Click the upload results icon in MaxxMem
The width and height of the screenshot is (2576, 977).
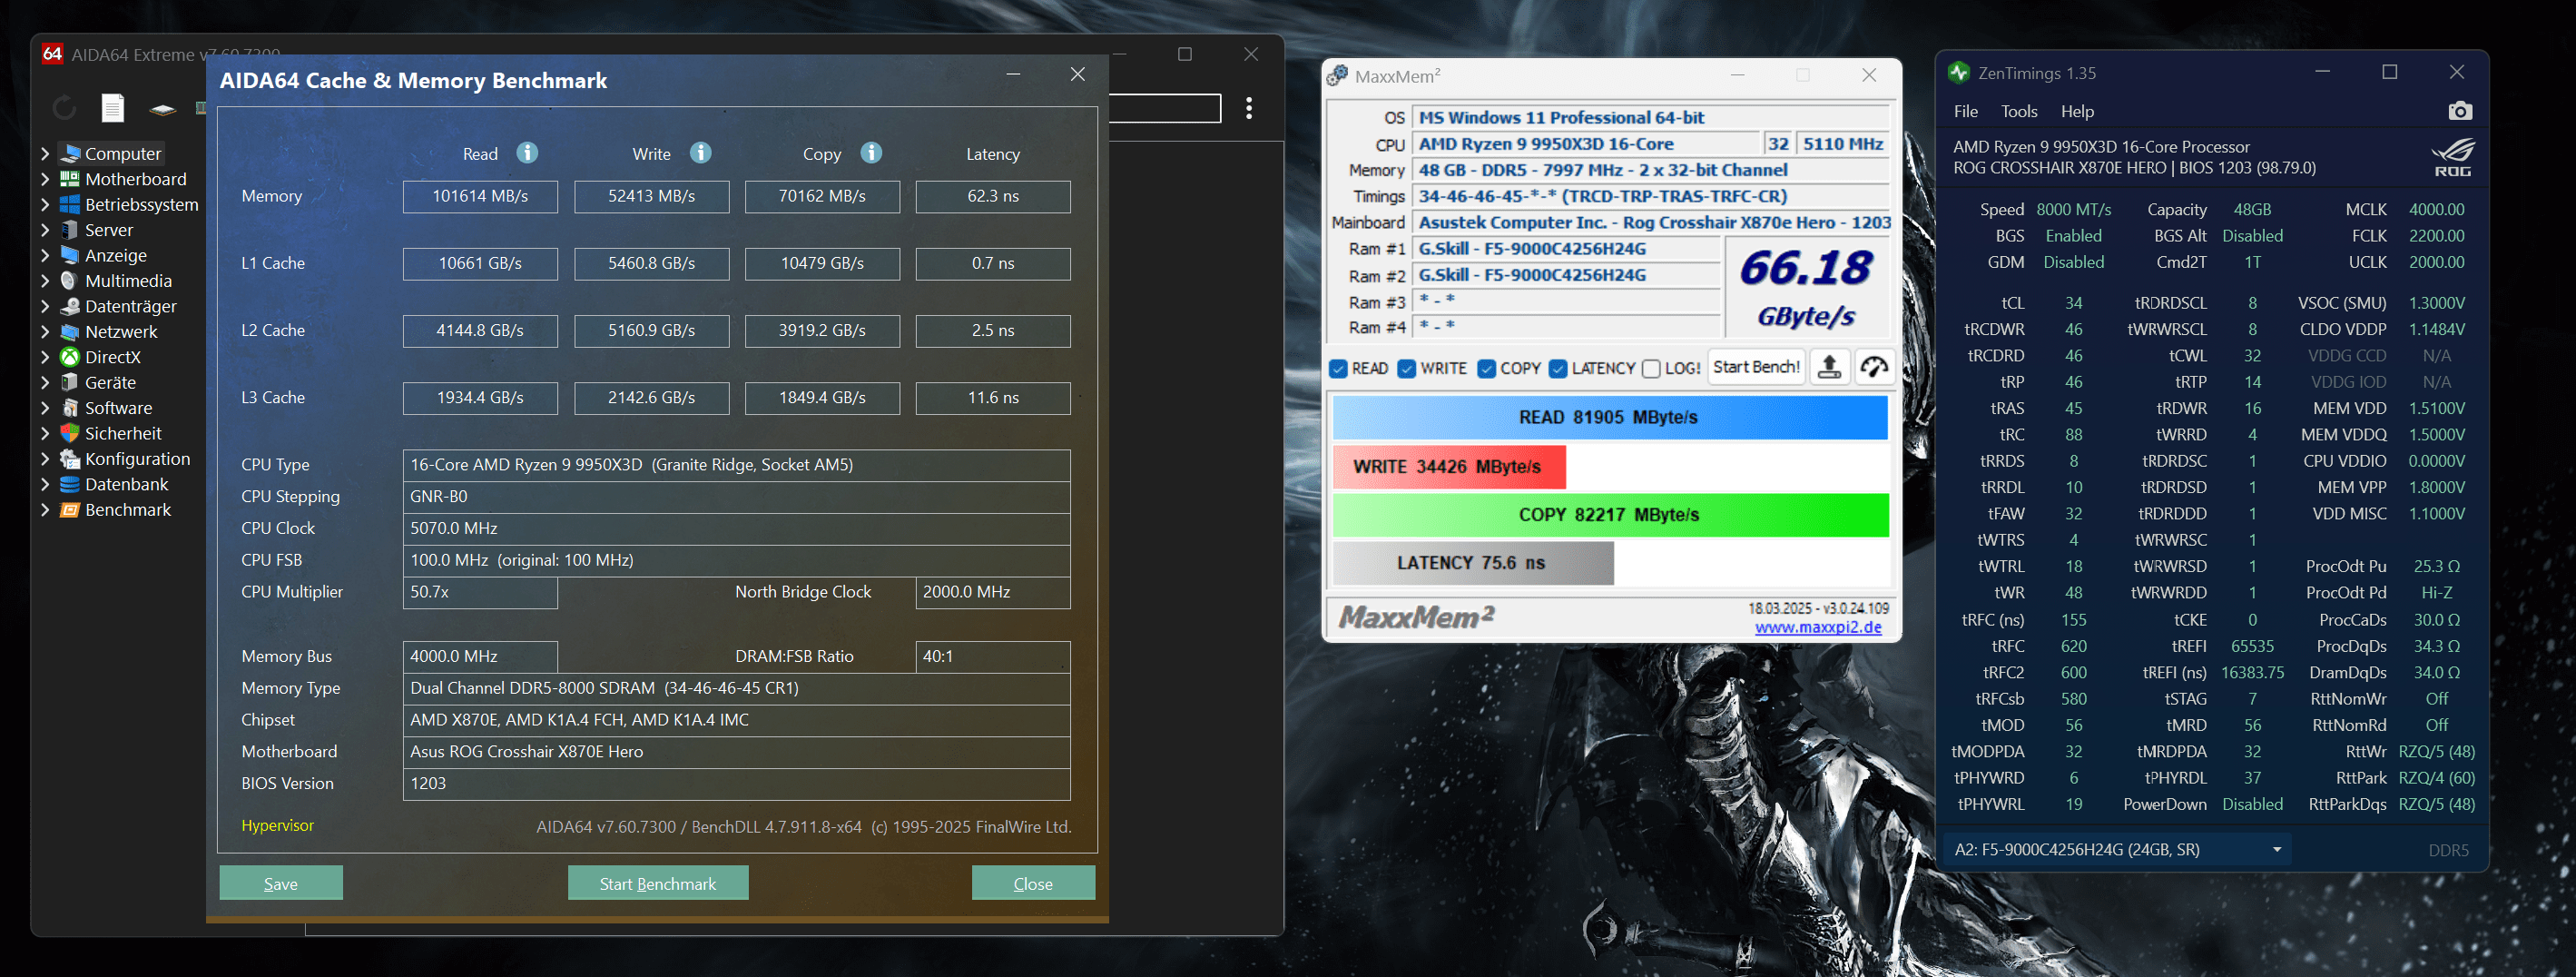(1829, 367)
